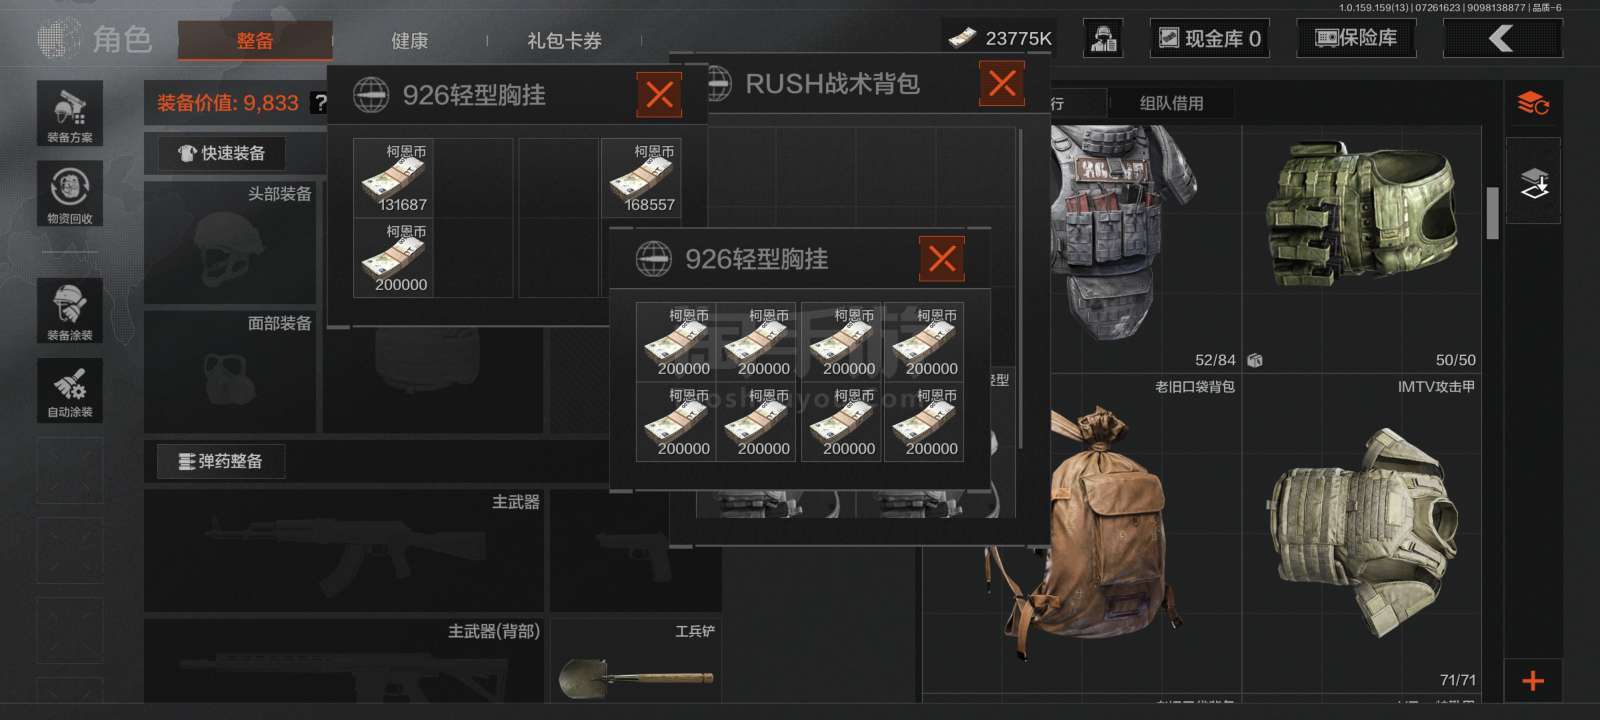Select the 组队借用 tab
Screen dimensions: 1600x720
[1172, 103]
